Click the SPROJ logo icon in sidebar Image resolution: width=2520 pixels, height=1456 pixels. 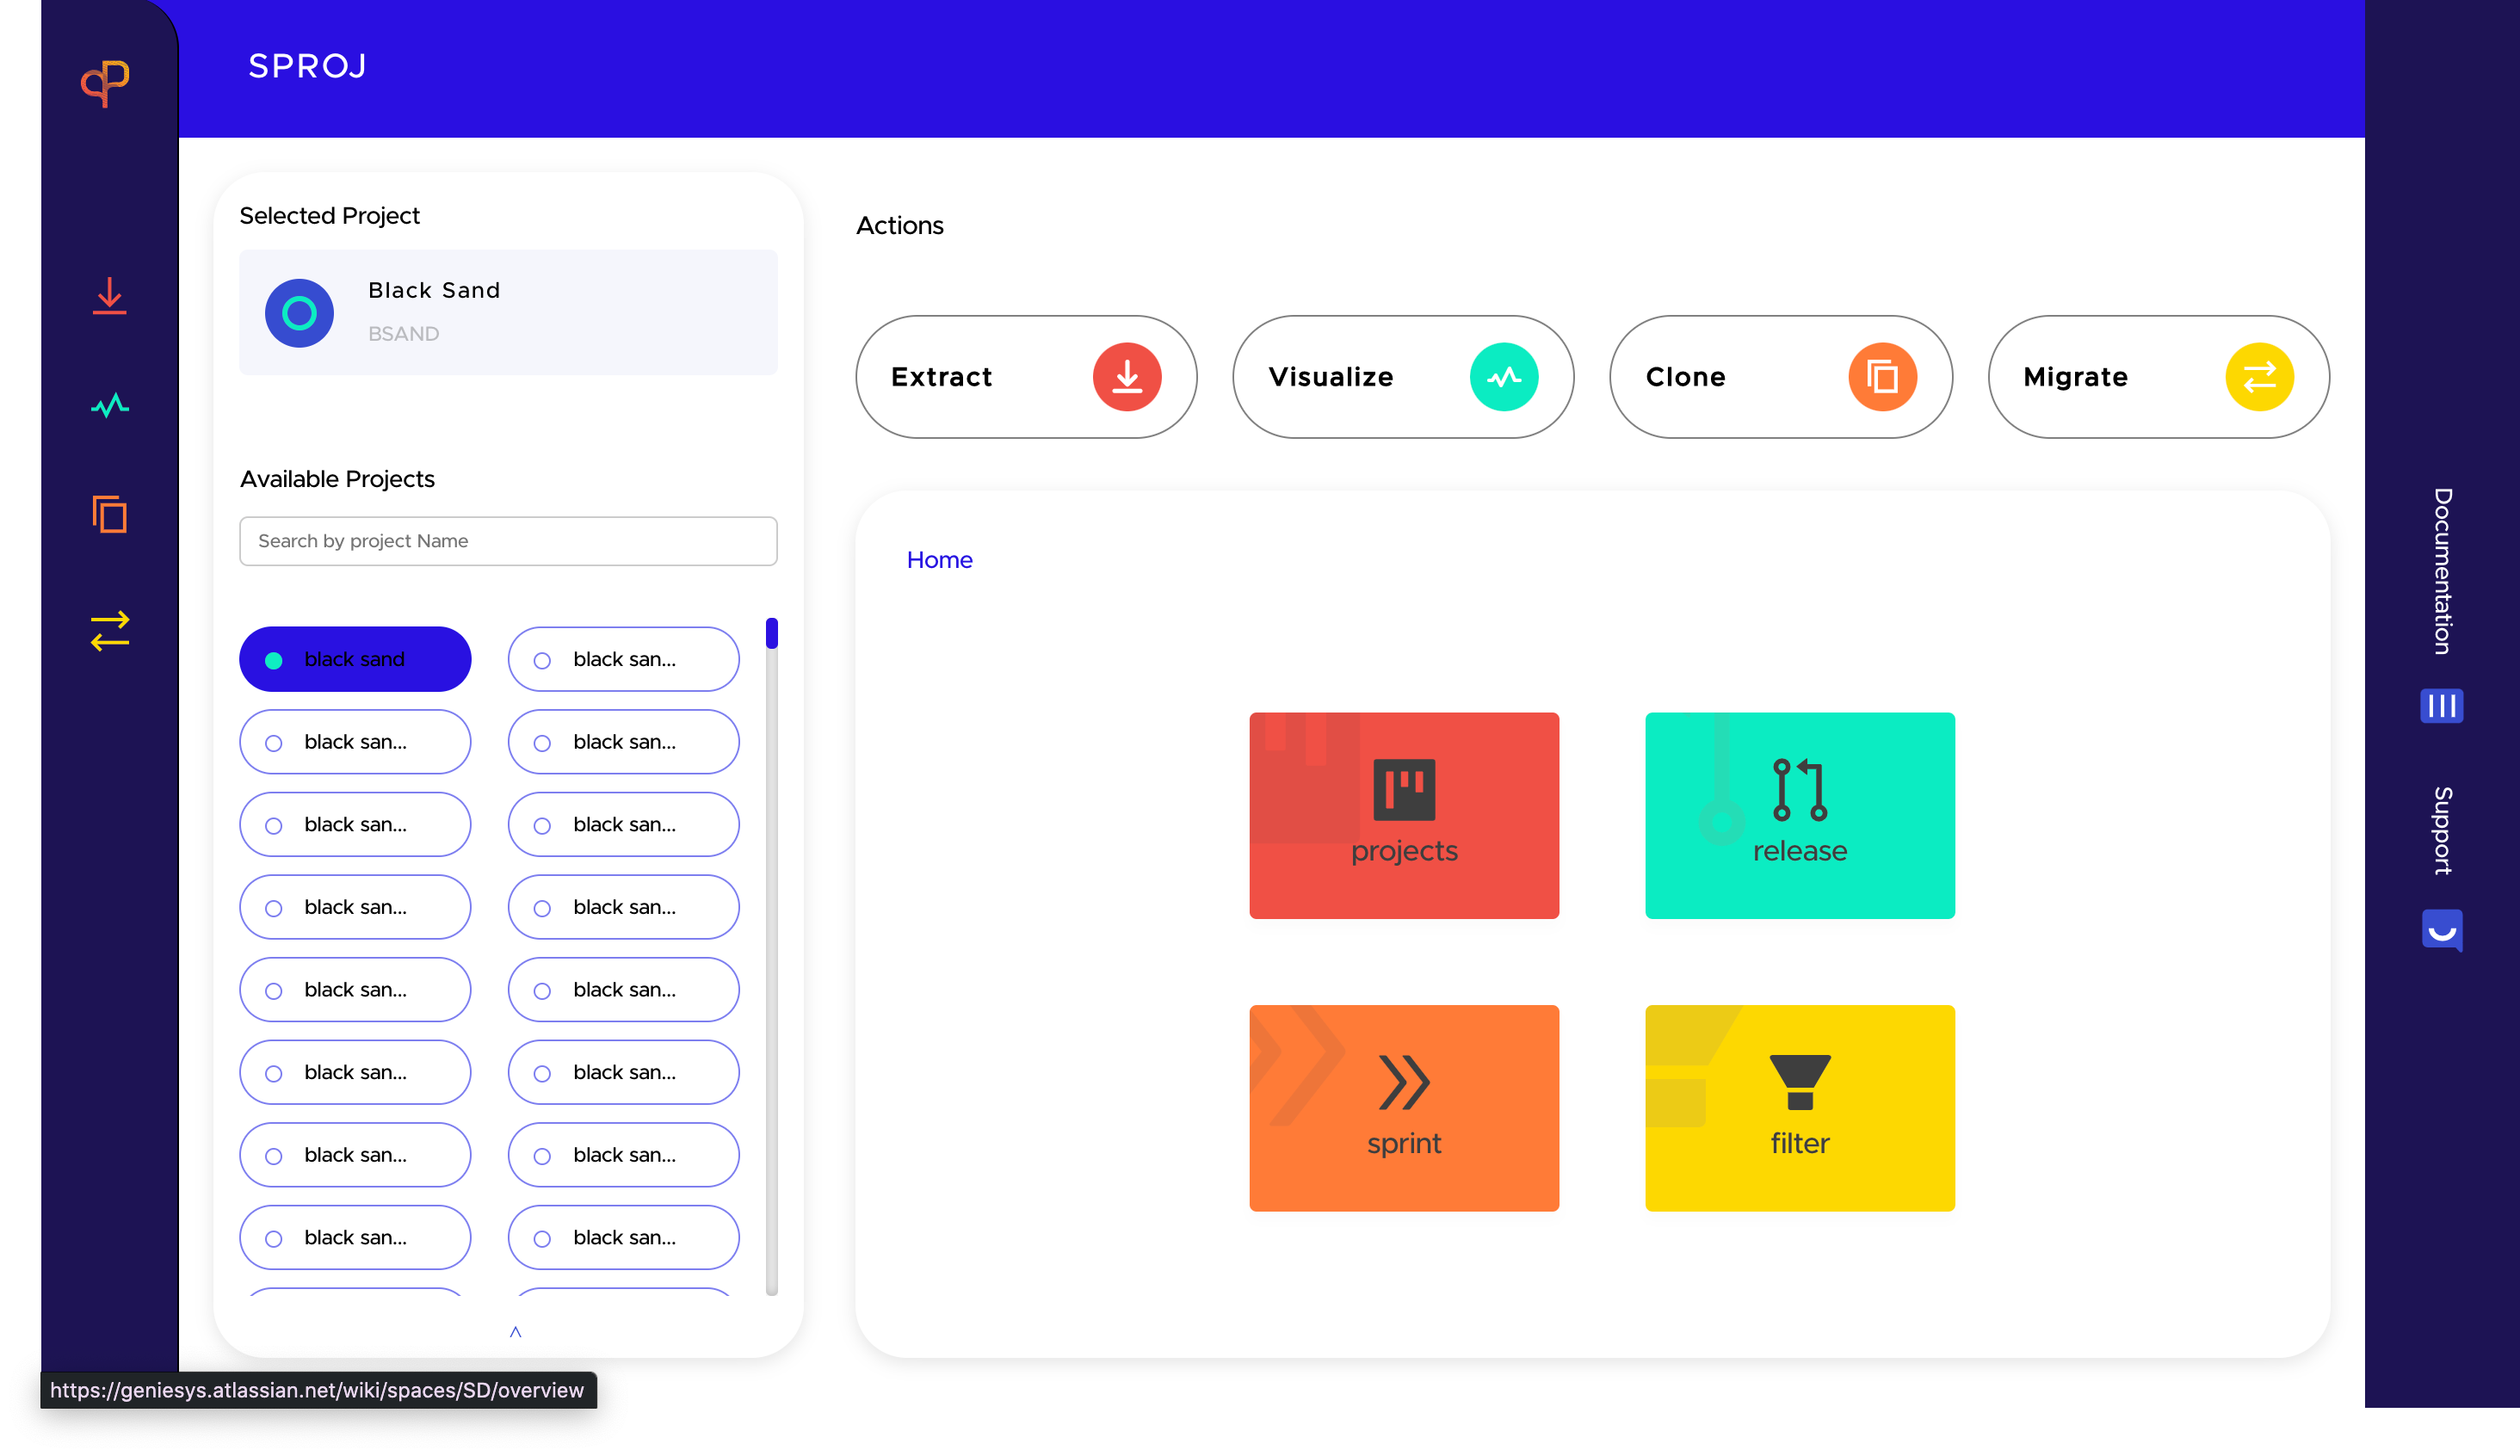click(x=105, y=83)
